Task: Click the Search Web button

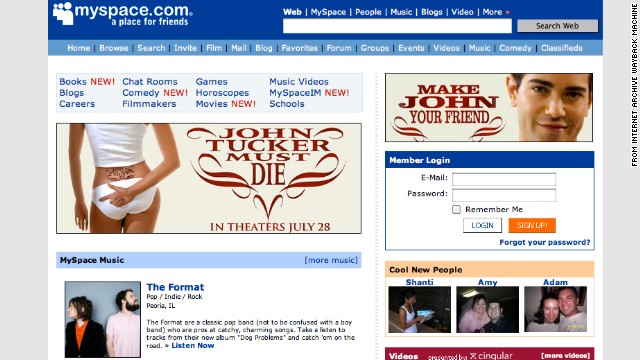Action: coord(558,26)
